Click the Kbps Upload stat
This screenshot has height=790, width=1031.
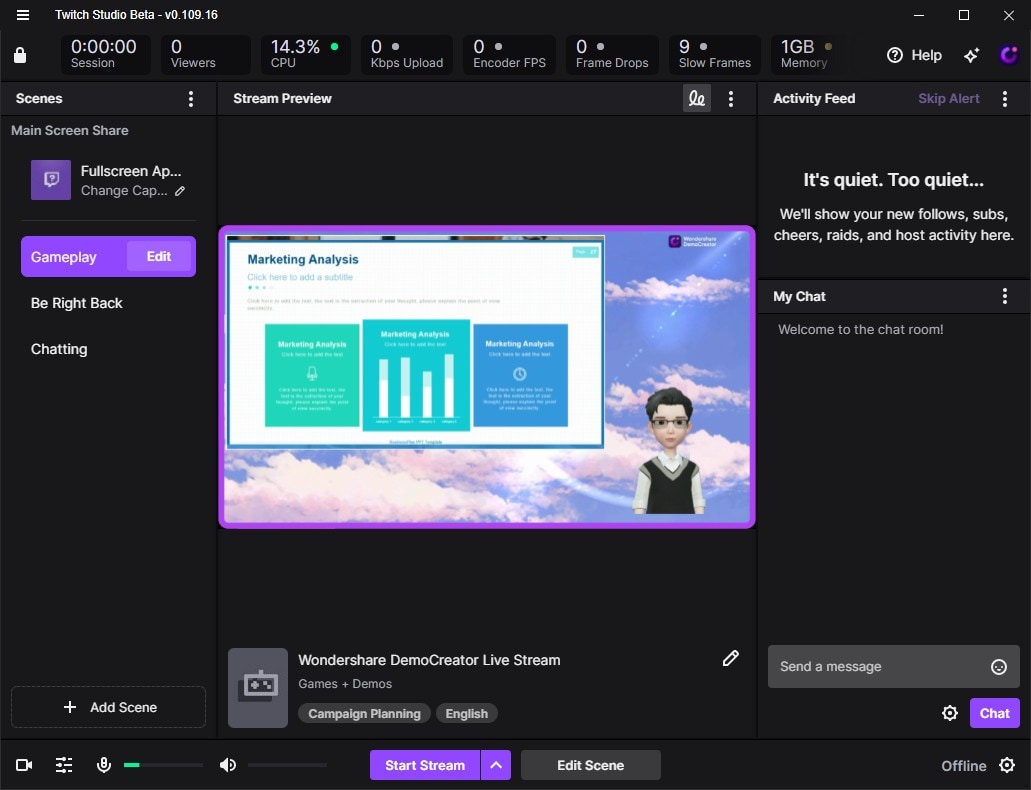click(407, 54)
